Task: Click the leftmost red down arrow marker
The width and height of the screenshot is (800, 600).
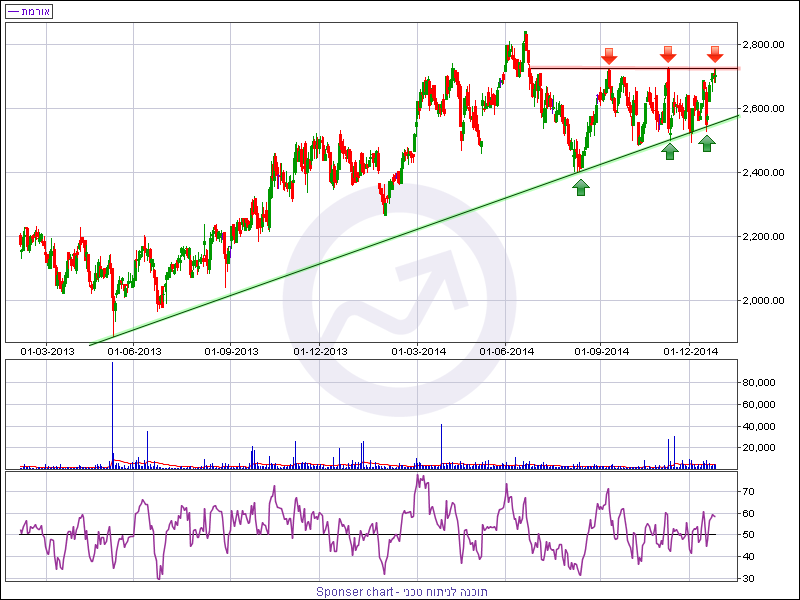Action: click(609, 55)
